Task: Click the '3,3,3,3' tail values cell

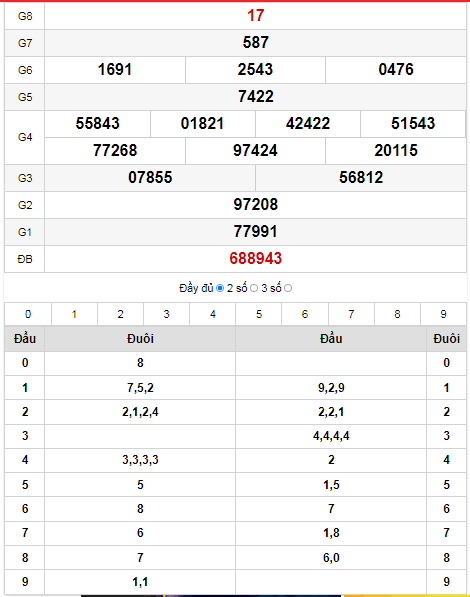Action: coord(140,460)
